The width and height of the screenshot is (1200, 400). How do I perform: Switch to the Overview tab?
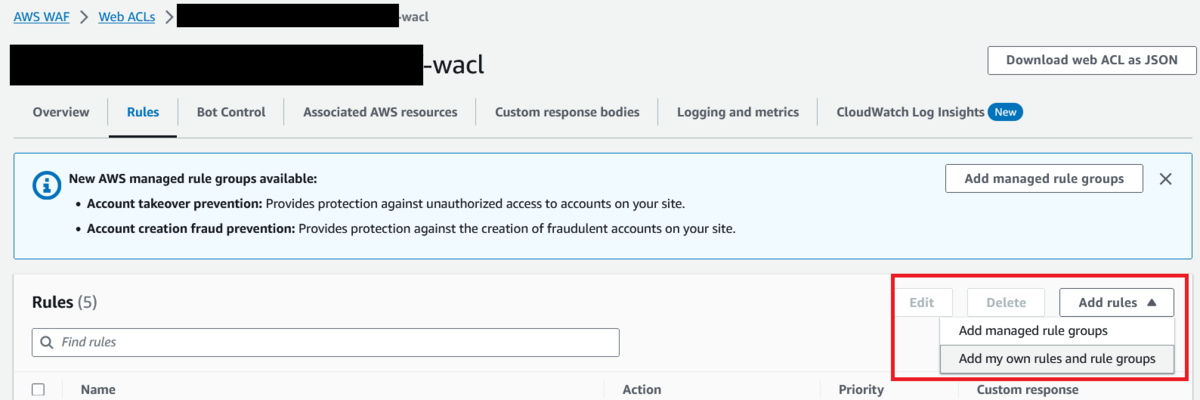(61, 112)
